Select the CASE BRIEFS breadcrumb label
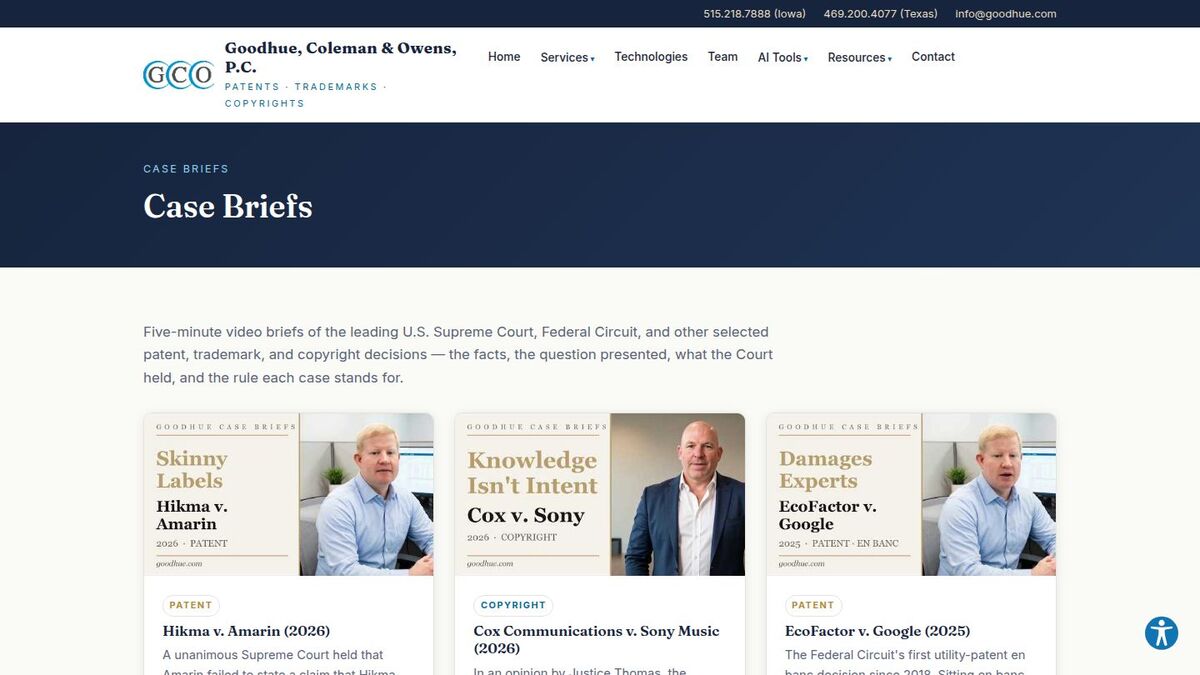 click(186, 169)
